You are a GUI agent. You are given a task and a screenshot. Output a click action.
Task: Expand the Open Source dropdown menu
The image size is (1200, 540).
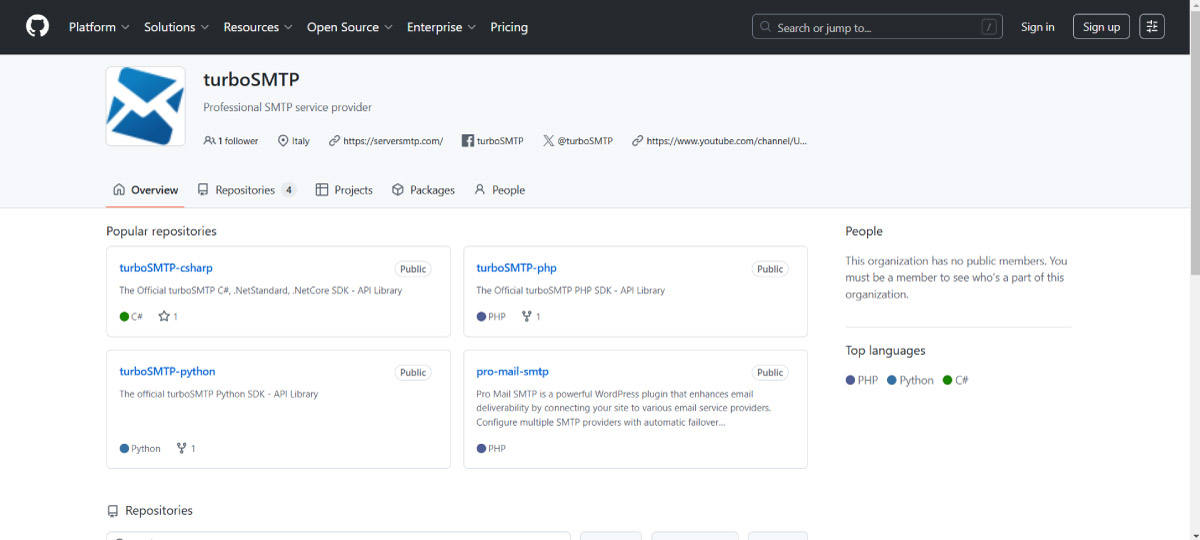pos(349,27)
